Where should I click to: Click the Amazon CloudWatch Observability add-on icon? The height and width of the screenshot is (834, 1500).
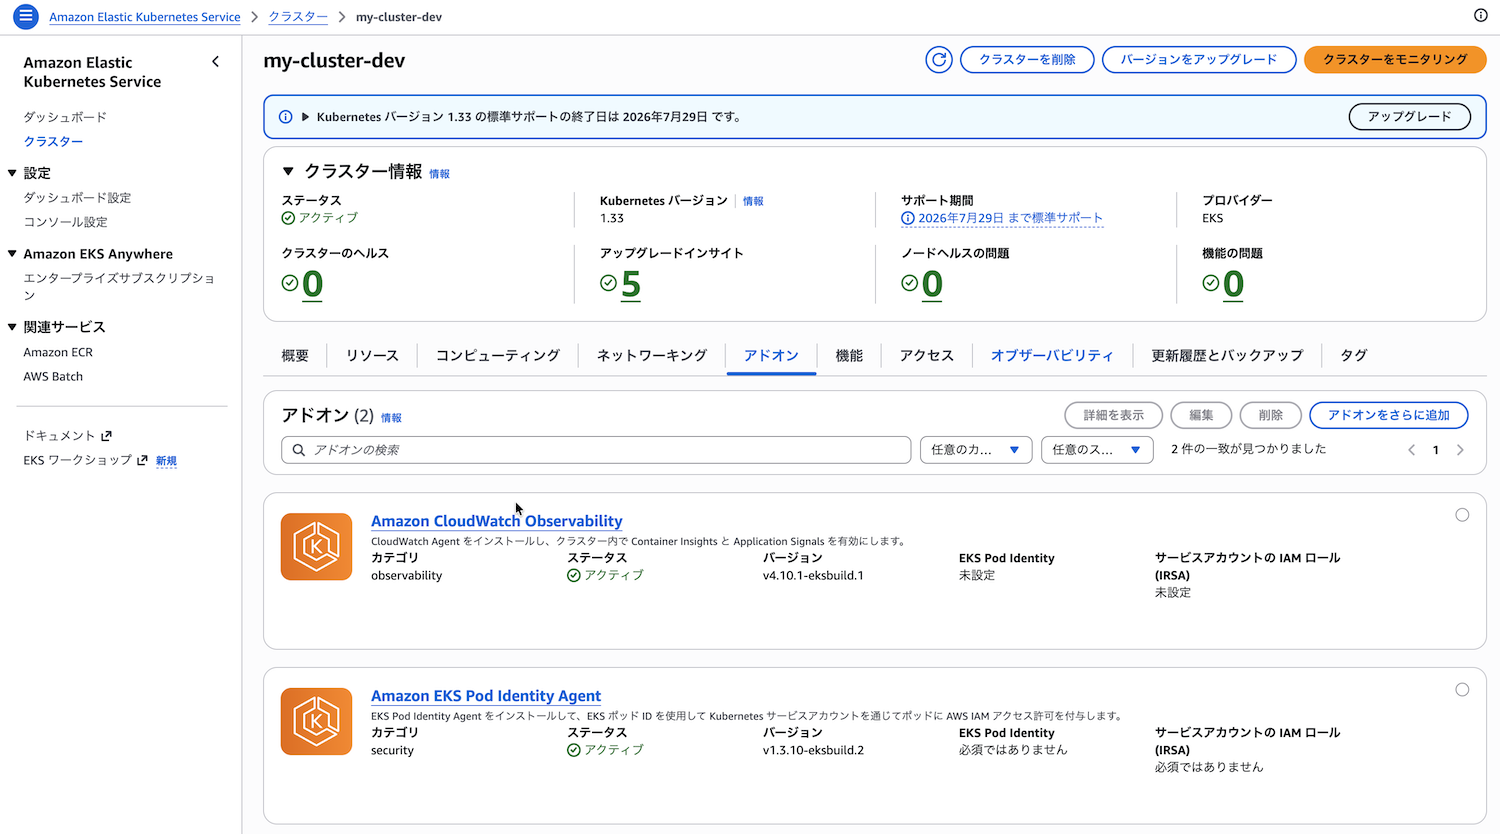click(316, 547)
